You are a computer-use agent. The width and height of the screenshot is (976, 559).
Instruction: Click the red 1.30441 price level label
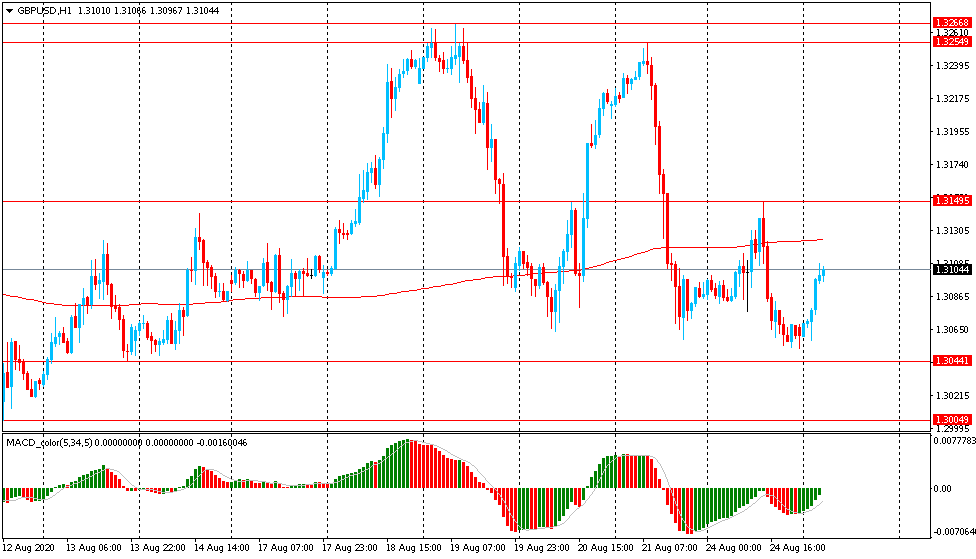click(x=952, y=361)
